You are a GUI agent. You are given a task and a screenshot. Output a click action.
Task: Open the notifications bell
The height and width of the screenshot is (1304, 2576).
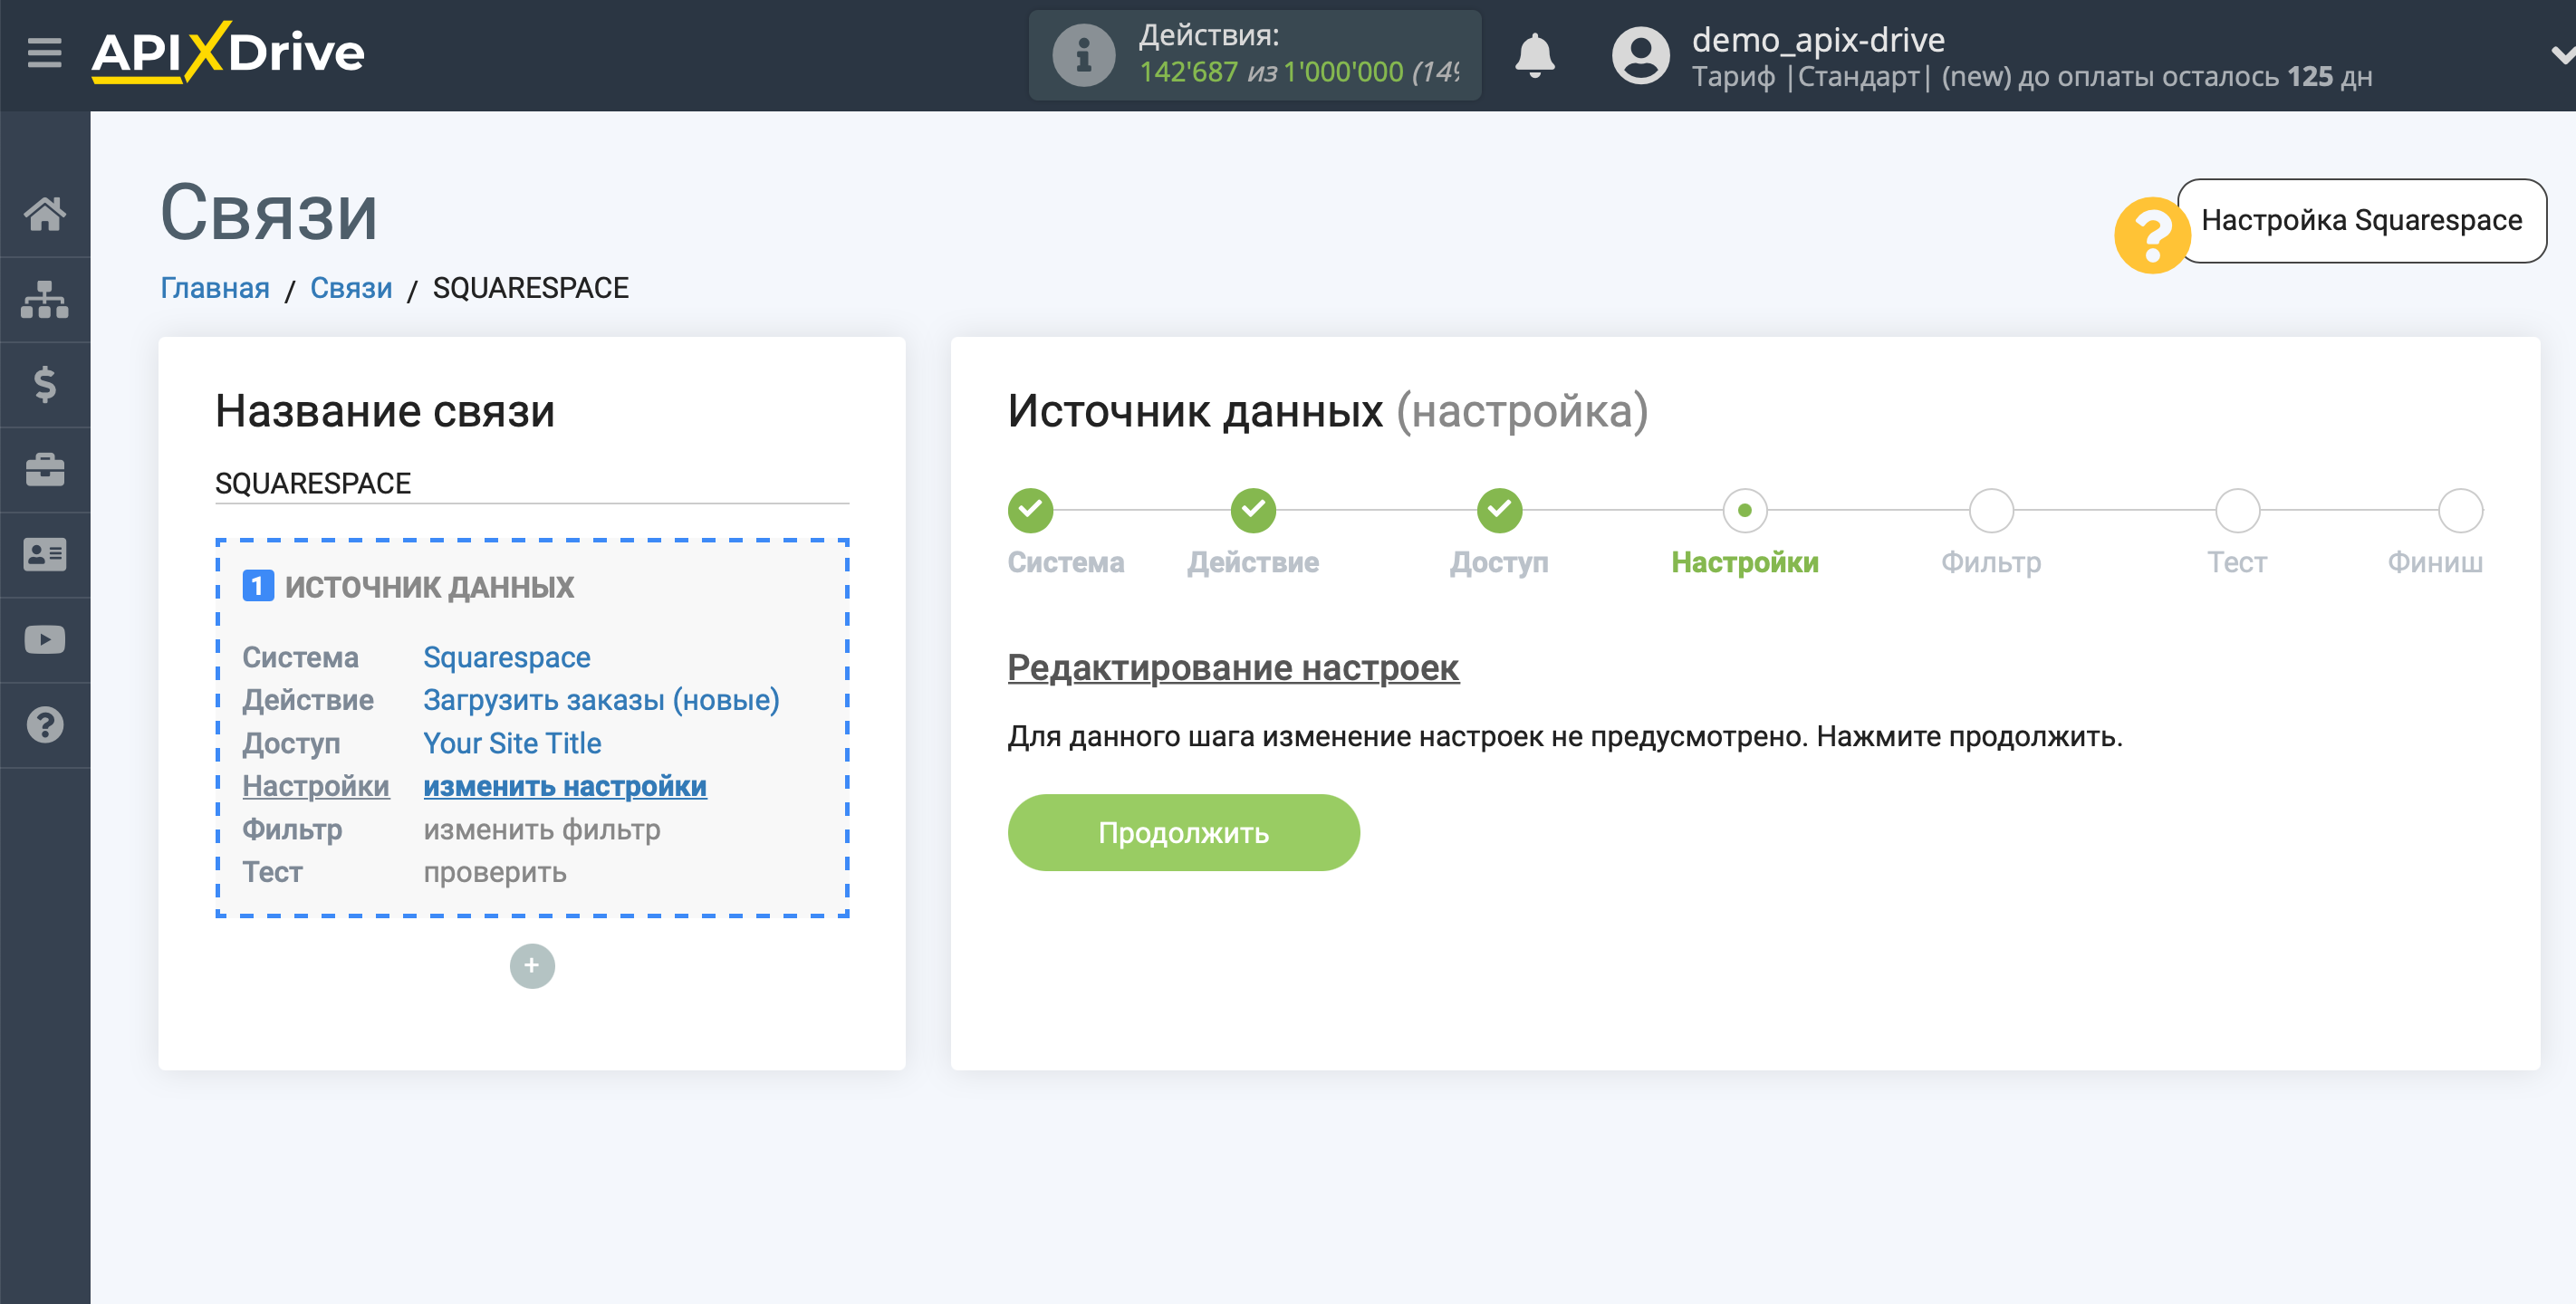1534,55
